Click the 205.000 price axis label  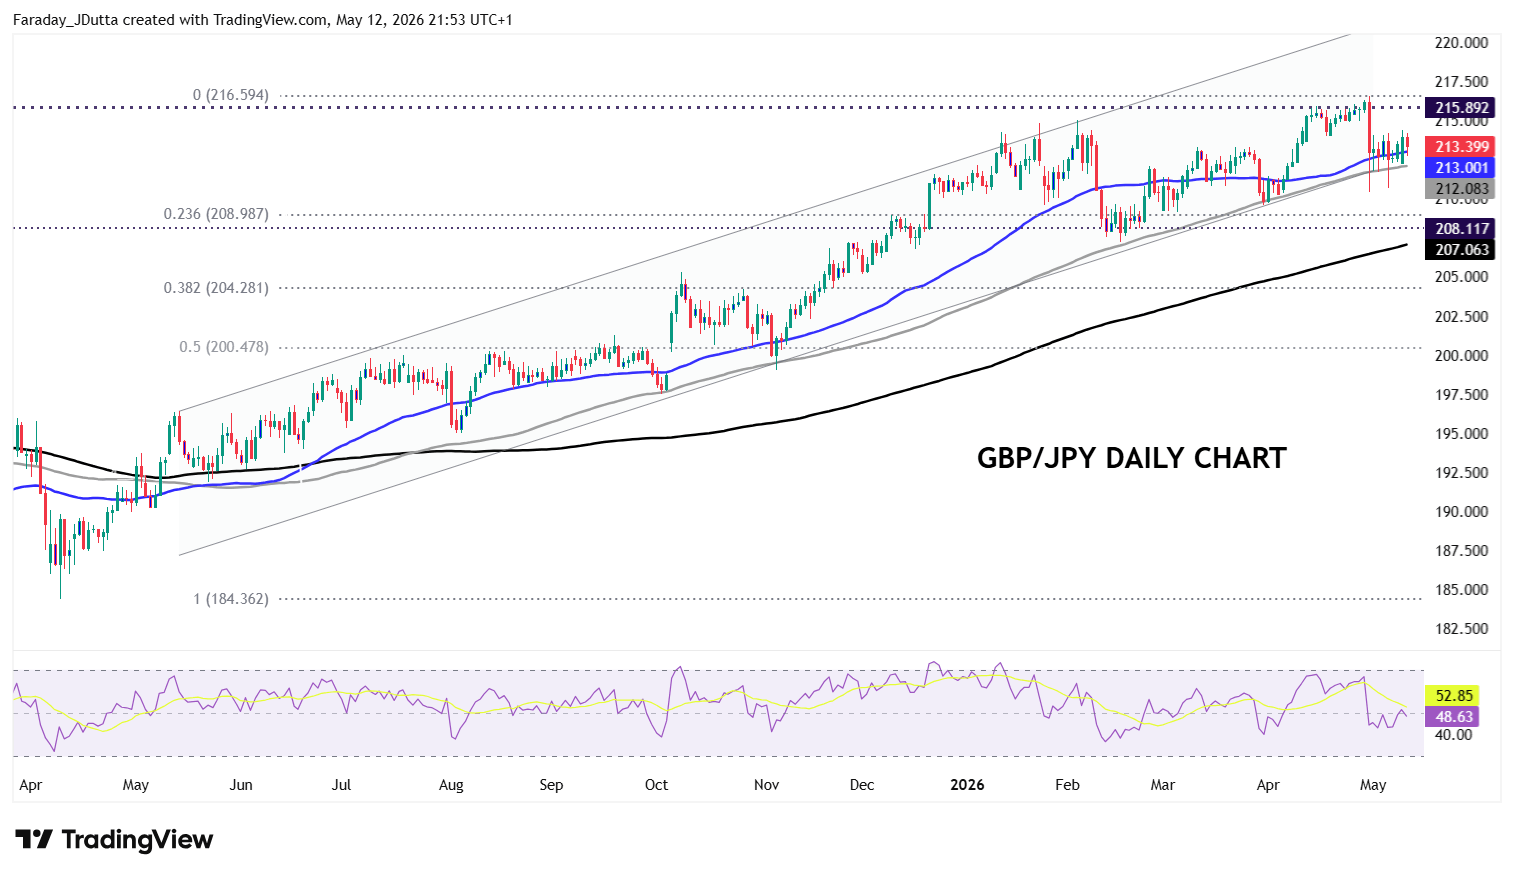[x=1462, y=277]
